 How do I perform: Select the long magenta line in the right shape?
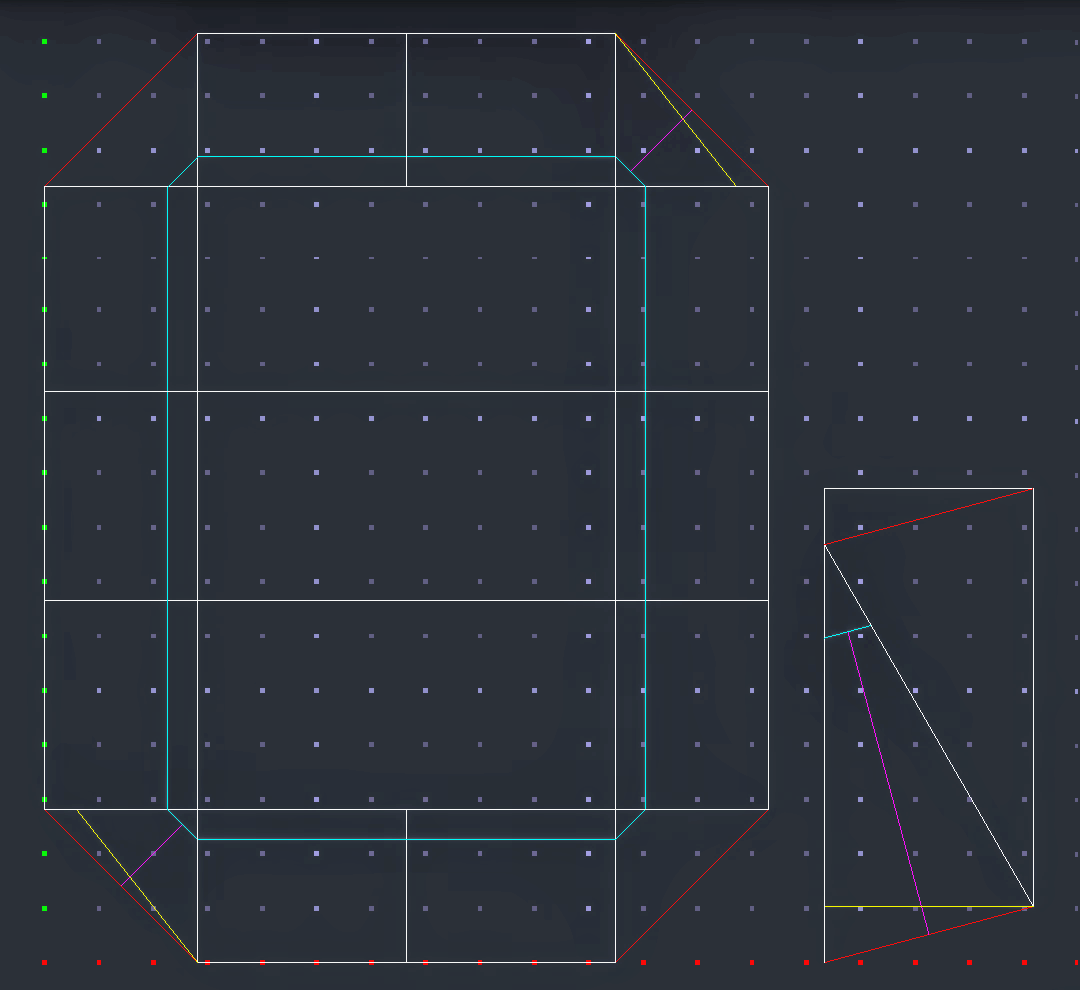(x=888, y=782)
